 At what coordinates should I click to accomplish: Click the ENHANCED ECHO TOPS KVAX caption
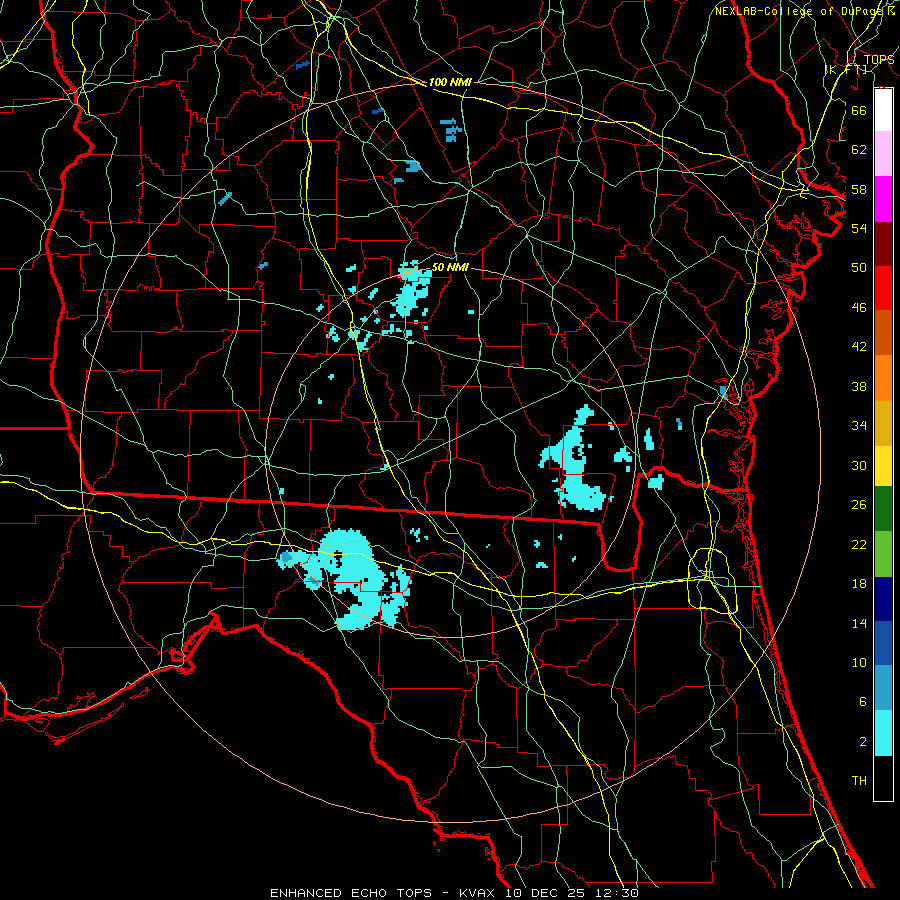coord(454,893)
